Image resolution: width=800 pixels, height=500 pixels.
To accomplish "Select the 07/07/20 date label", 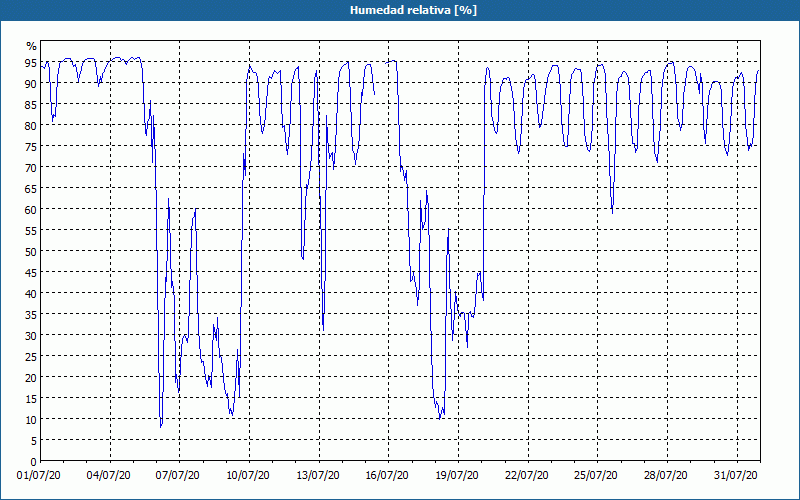I will (178, 476).
